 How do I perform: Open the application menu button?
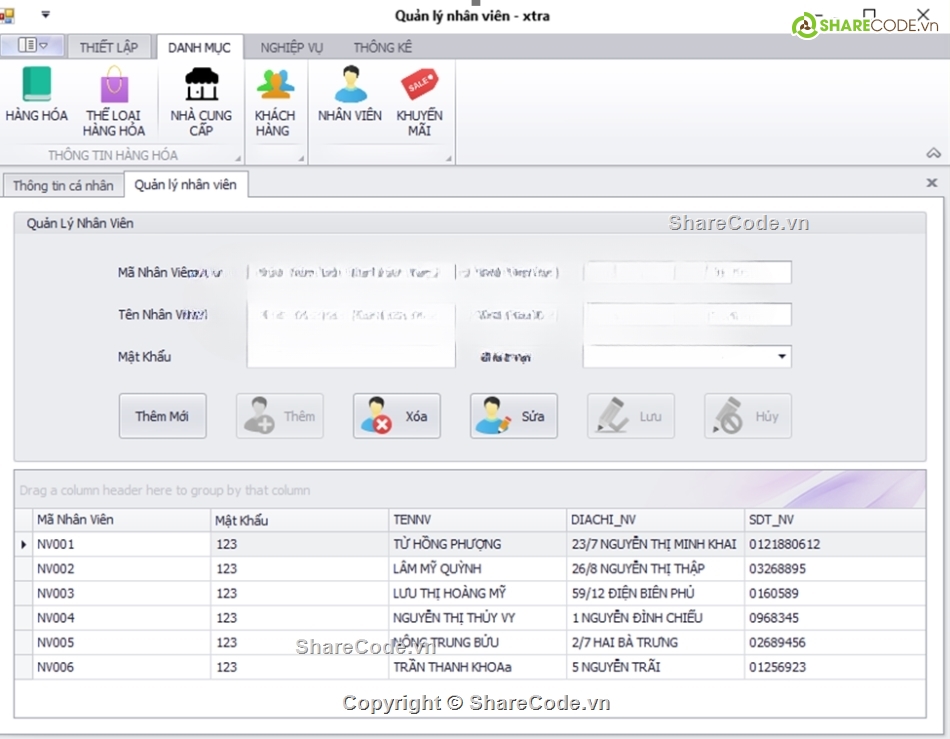[x=32, y=45]
